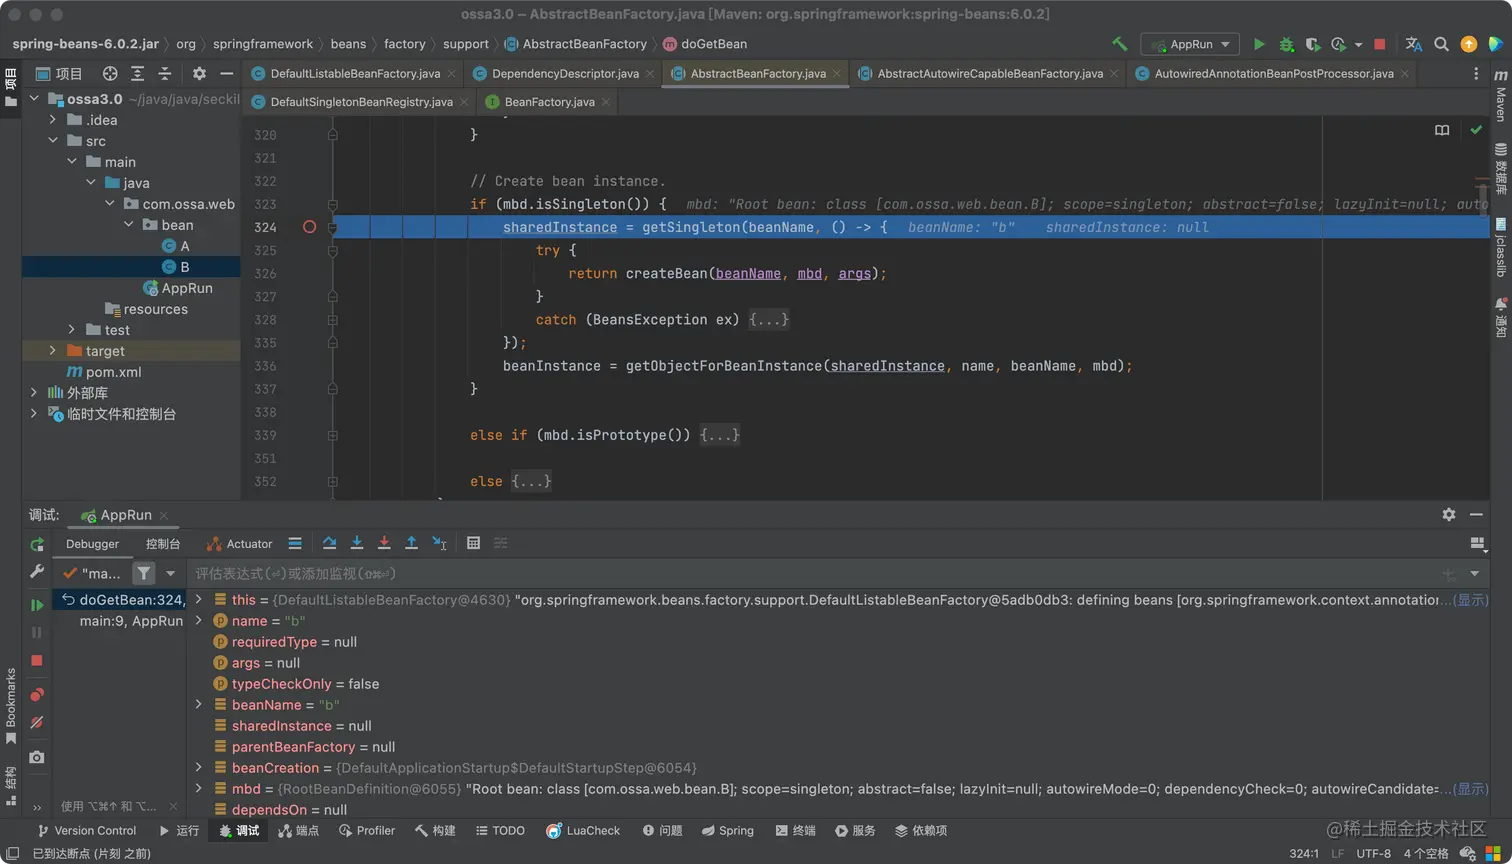The width and height of the screenshot is (1512, 864).
Task: Toggle code folding at line 325
Action: point(333,250)
